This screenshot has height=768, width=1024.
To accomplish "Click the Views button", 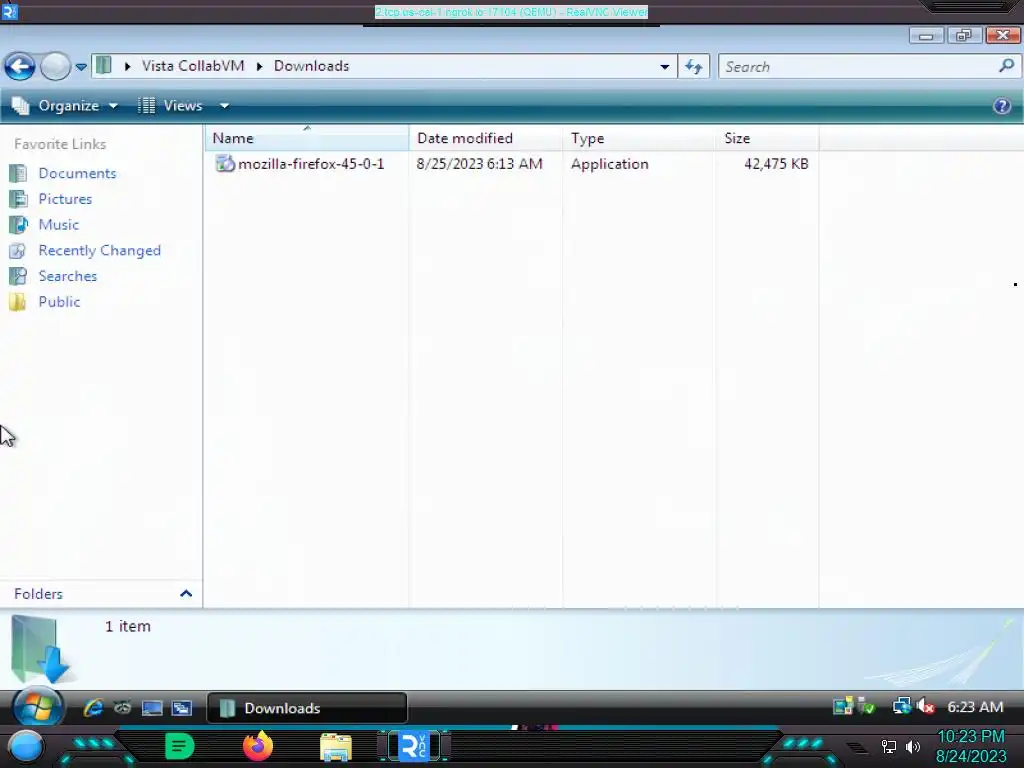I will pos(171,106).
